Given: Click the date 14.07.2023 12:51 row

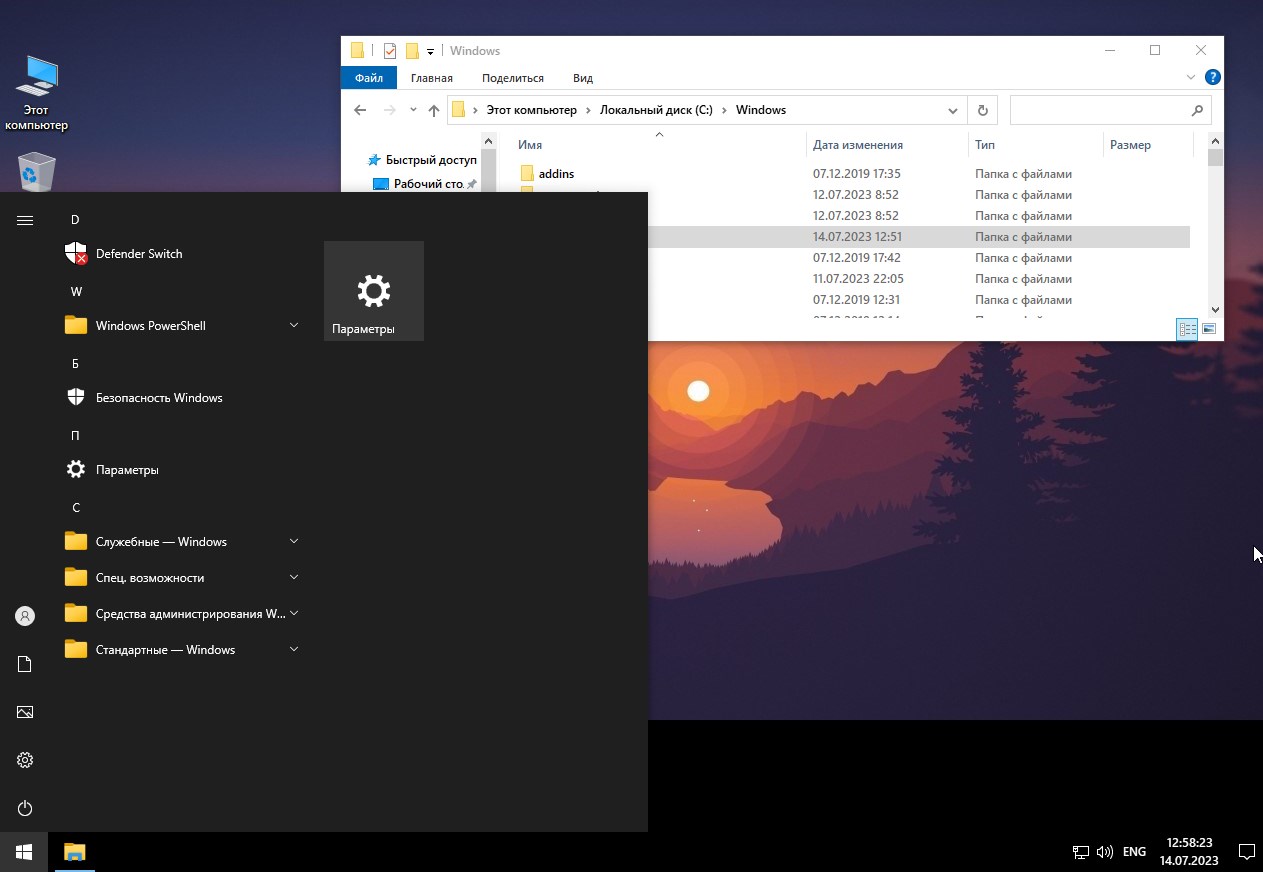Looking at the screenshot, I should click(x=857, y=237).
